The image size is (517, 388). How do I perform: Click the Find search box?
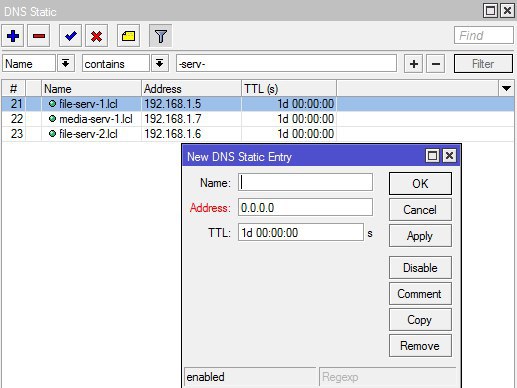point(484,35)
